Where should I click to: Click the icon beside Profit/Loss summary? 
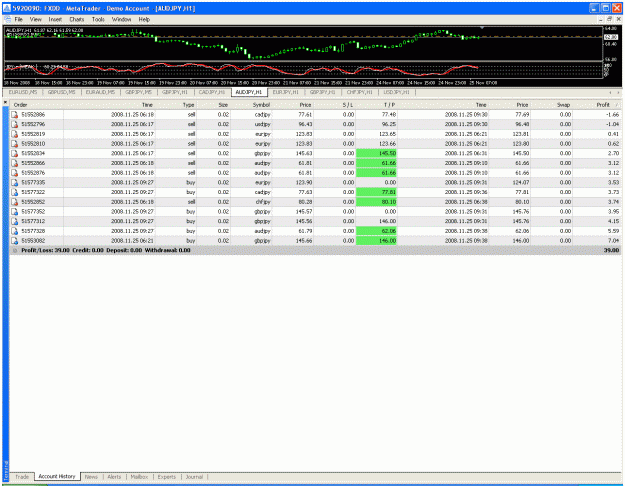point(15,250)
